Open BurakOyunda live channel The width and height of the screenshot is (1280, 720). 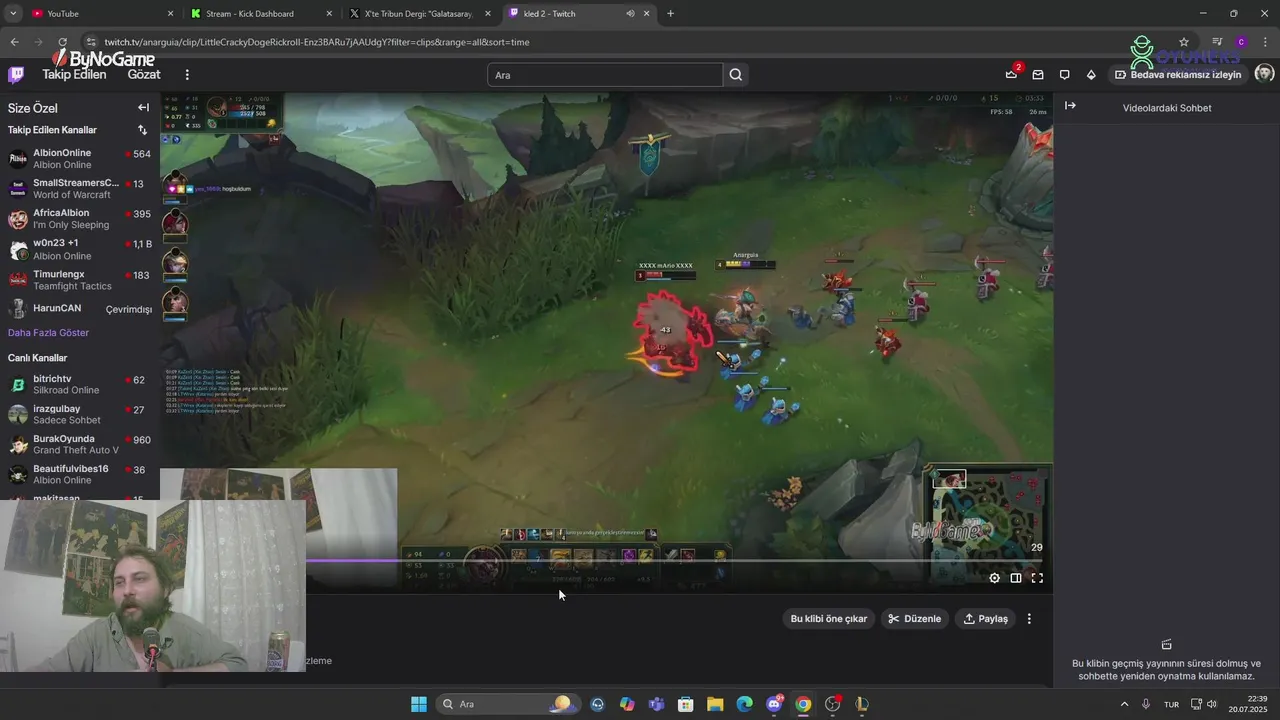(x=80, y=445)
